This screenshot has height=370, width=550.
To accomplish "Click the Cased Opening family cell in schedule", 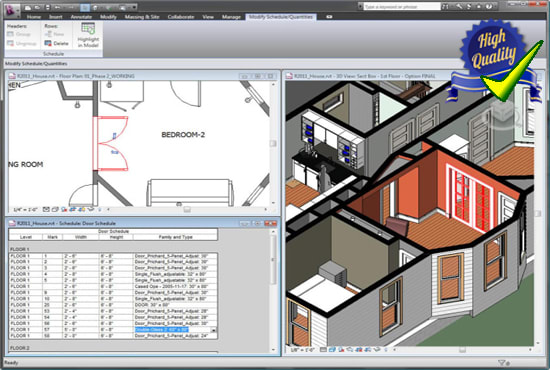I will 175,287.
